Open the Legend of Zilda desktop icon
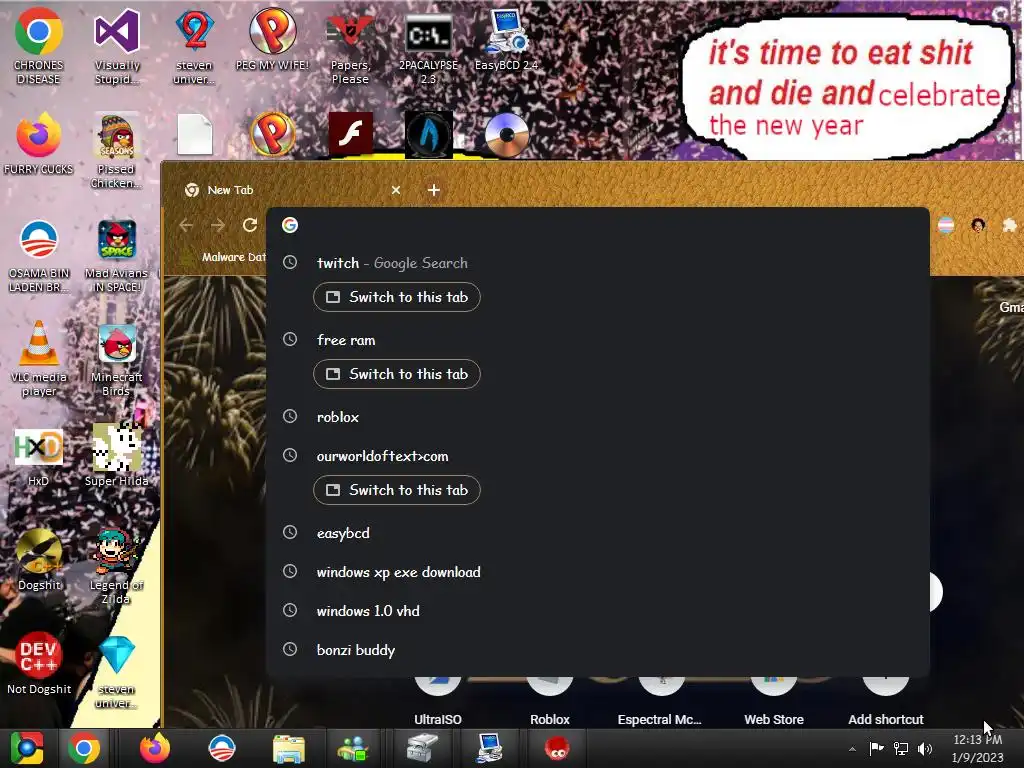 click(x=116, y=566)
